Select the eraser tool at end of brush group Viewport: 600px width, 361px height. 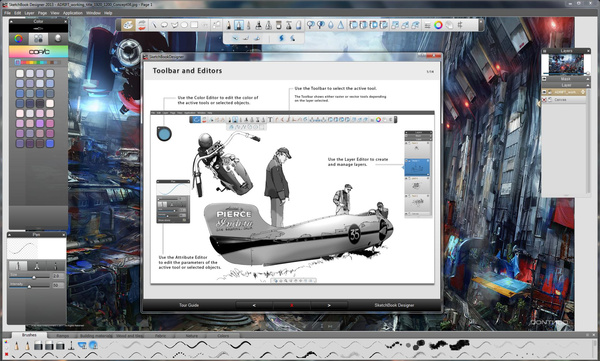coord(298,25)
